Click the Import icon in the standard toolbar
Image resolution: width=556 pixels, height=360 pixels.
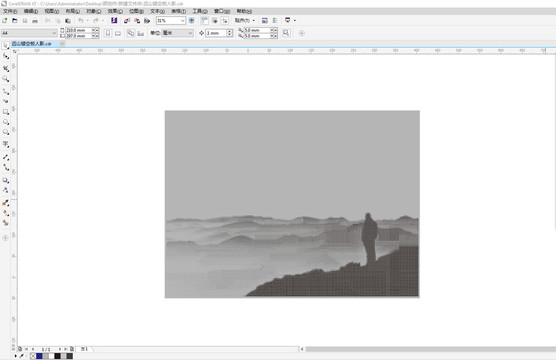click(x=126, y=21)
